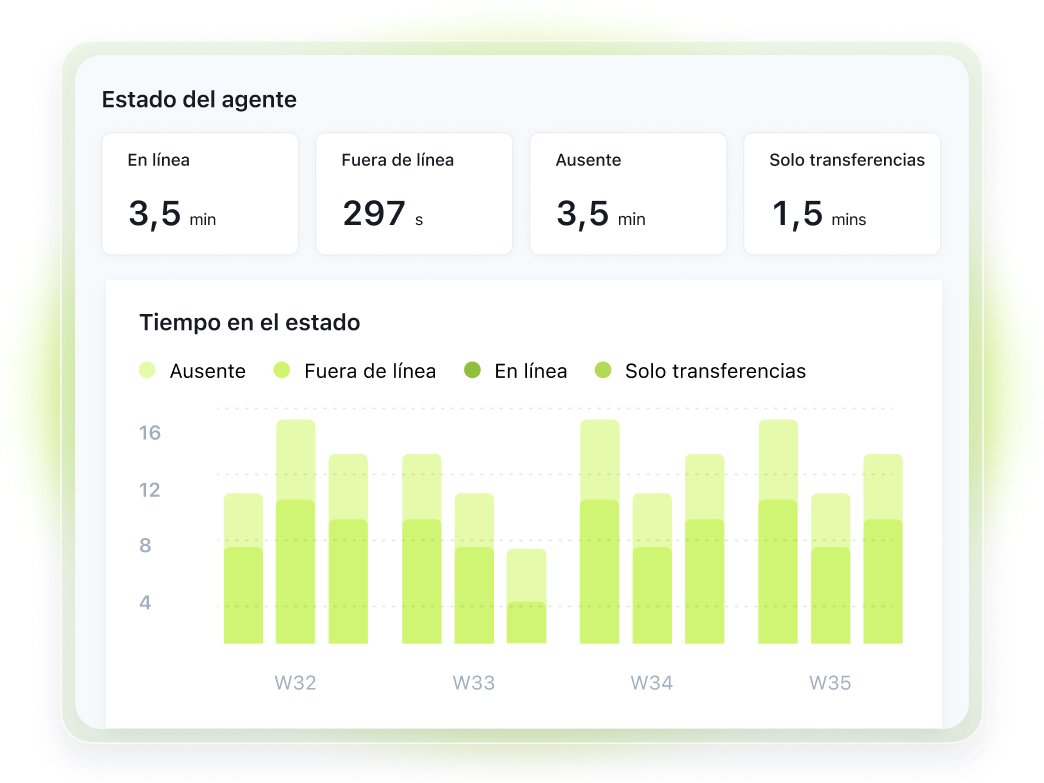Select the Solo transferencias 1,5 mins card
This screenshot has width=1044, height=783.
841,194
